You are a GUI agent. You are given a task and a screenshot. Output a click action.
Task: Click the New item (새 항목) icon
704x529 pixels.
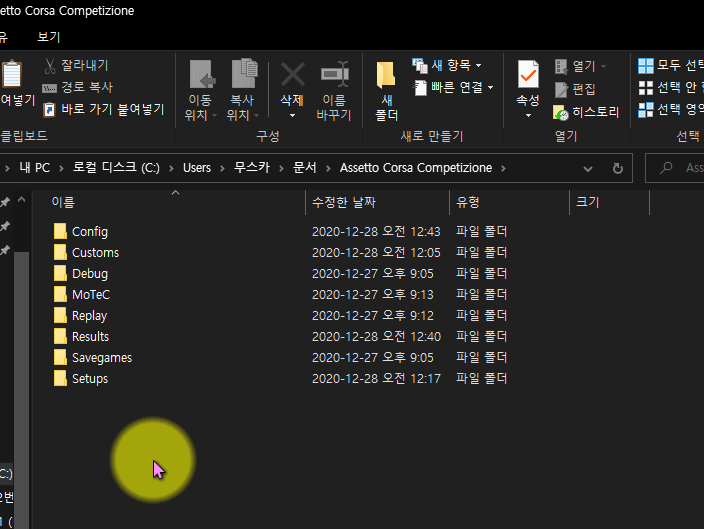click(x=419, y=66)
